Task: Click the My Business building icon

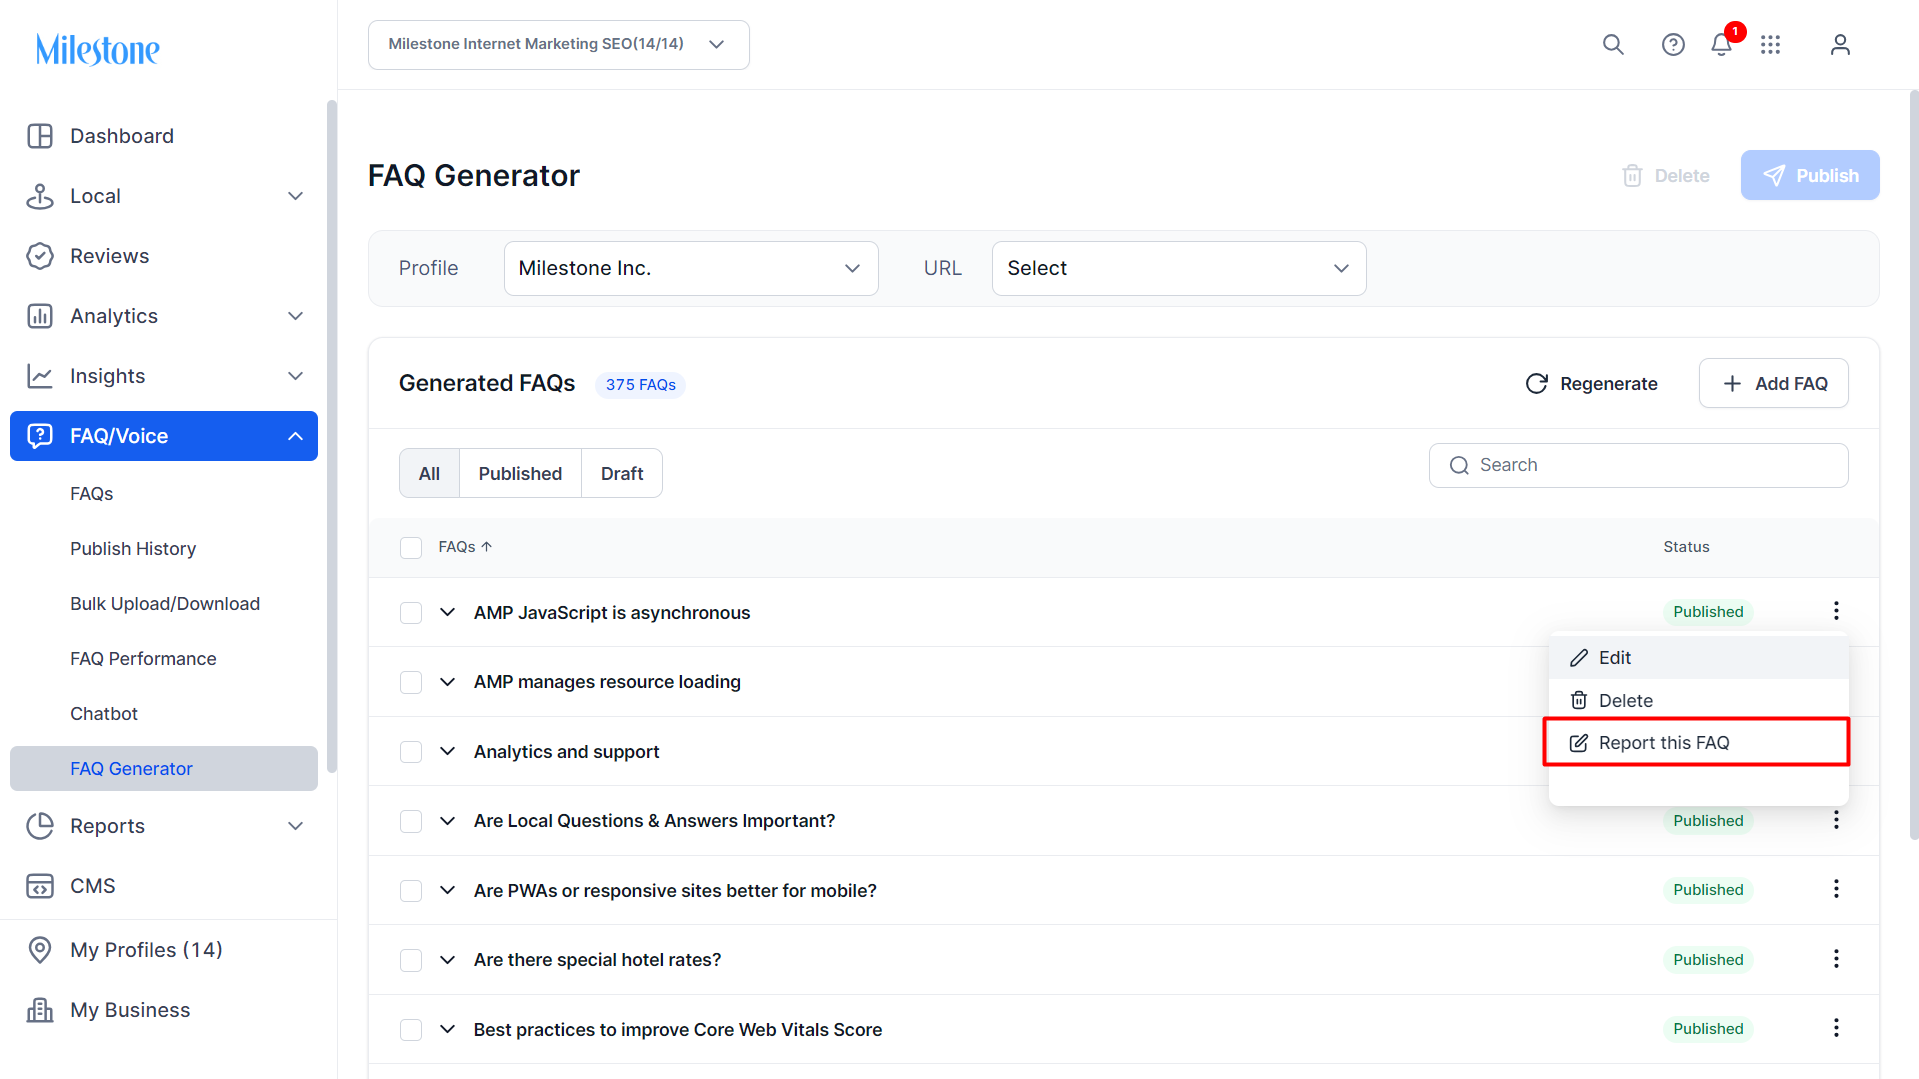Action: [x=40, y=1010]
